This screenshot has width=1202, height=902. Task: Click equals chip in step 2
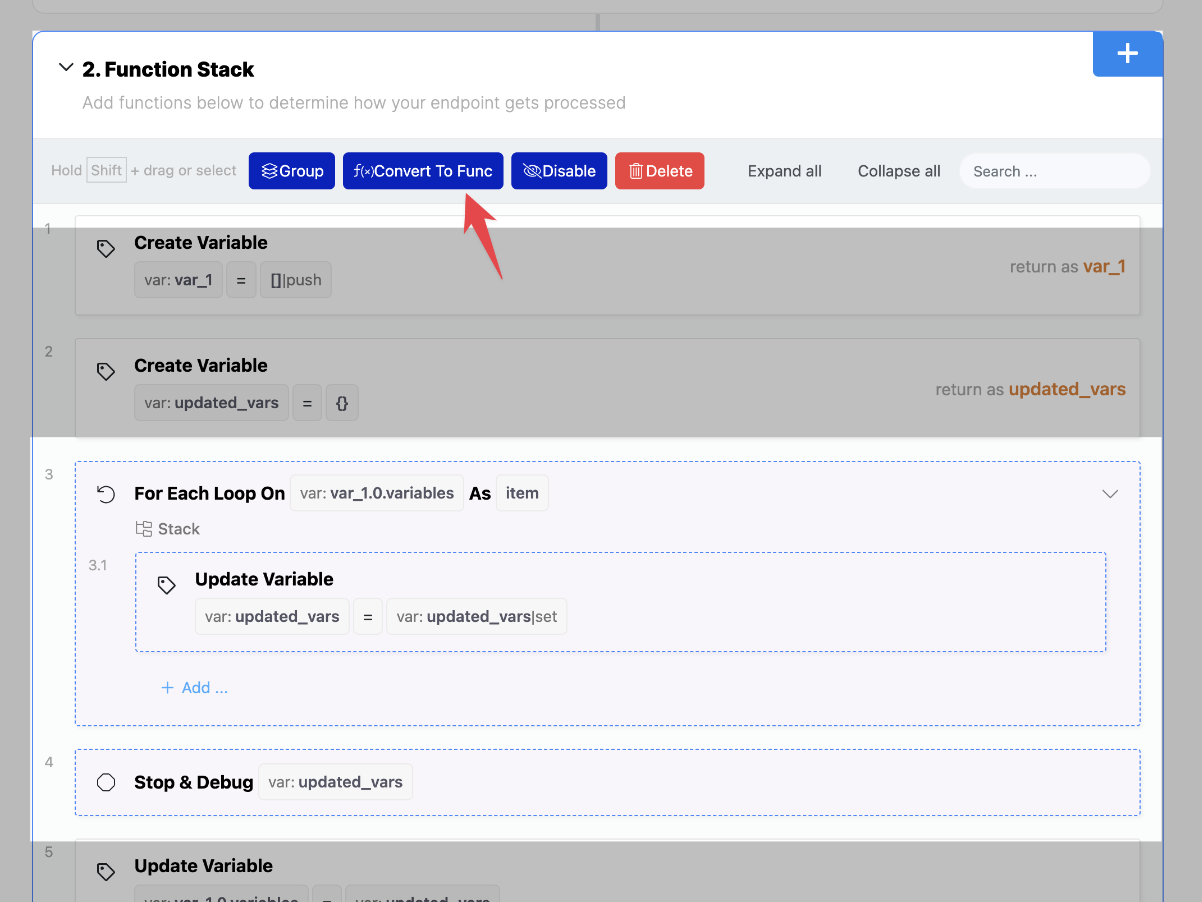[307, 403]
